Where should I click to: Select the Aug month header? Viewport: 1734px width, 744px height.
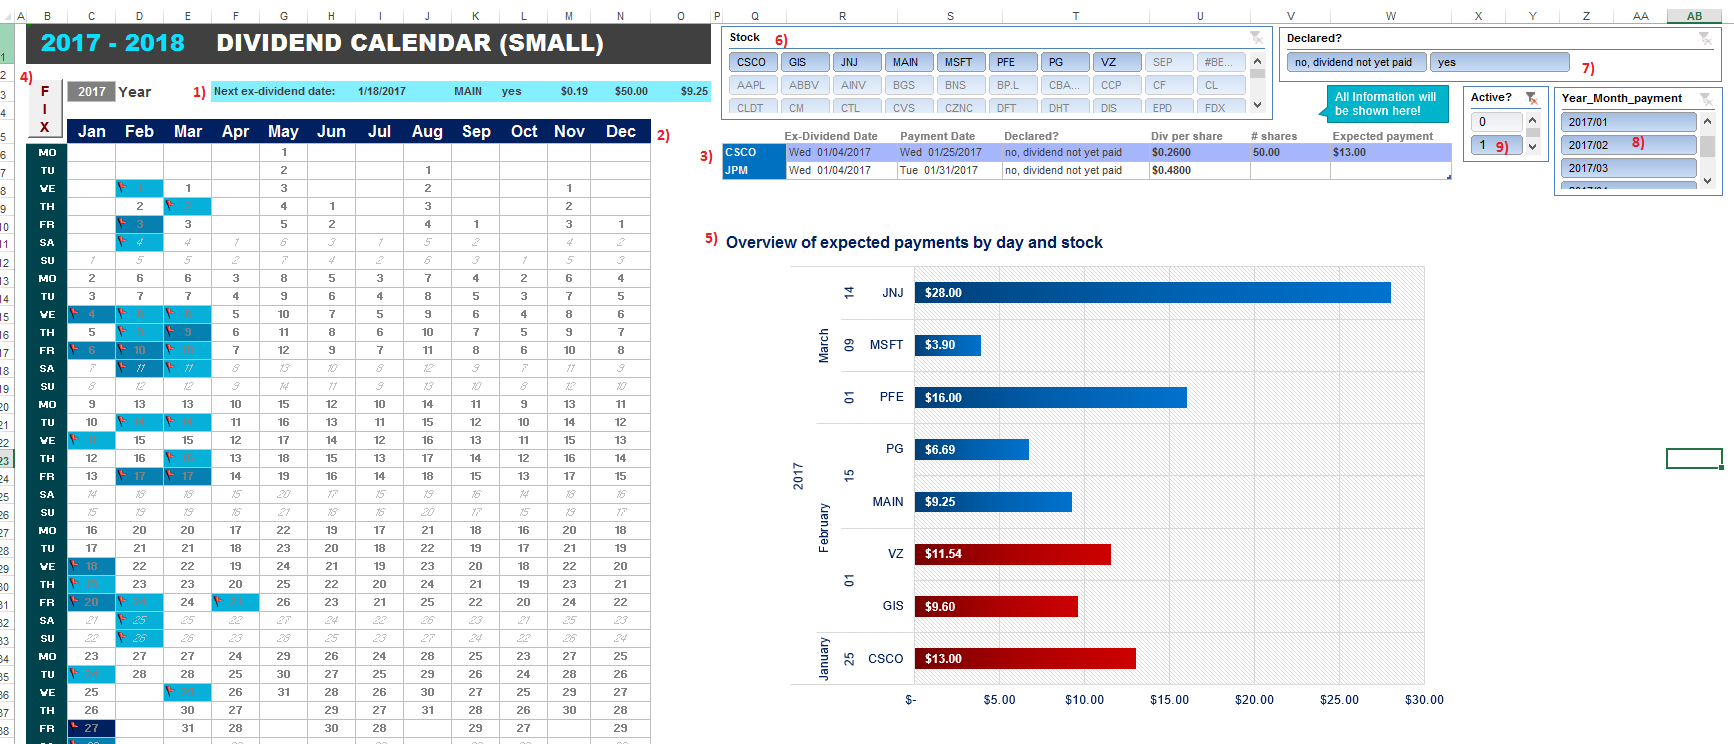pos(427,131)
